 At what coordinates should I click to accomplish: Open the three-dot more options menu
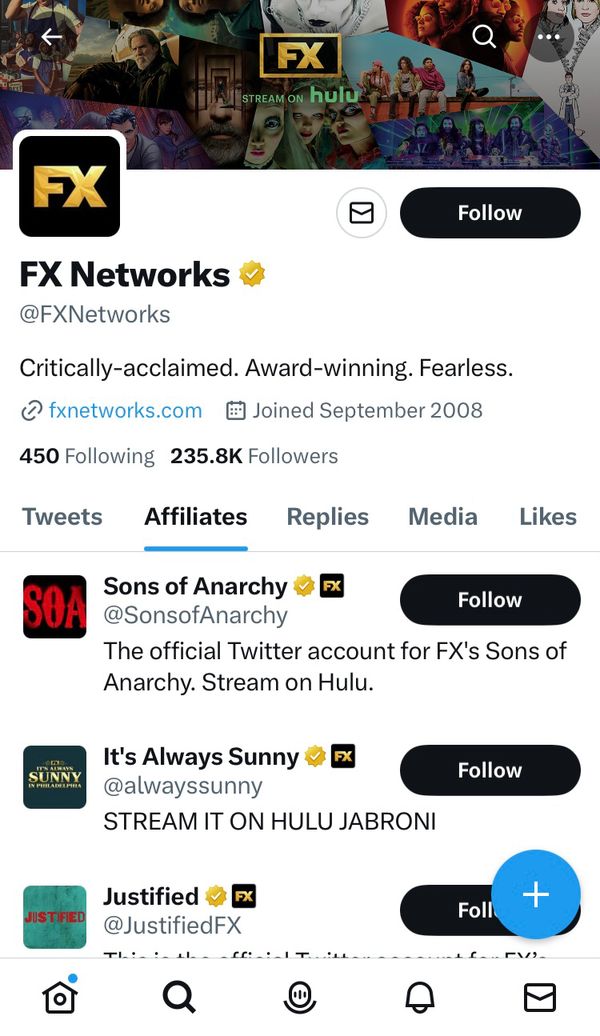click(x=549, y=37)
